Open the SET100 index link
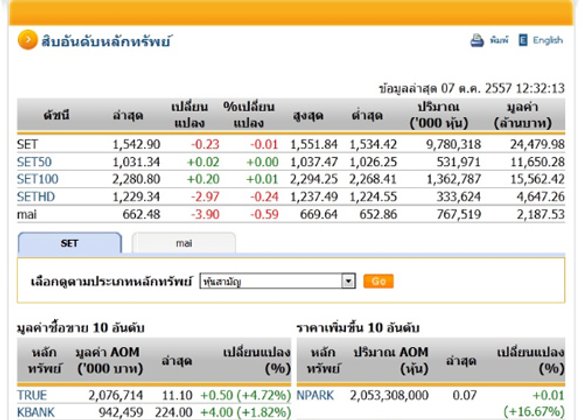583x420 pixels. (38, 179)
